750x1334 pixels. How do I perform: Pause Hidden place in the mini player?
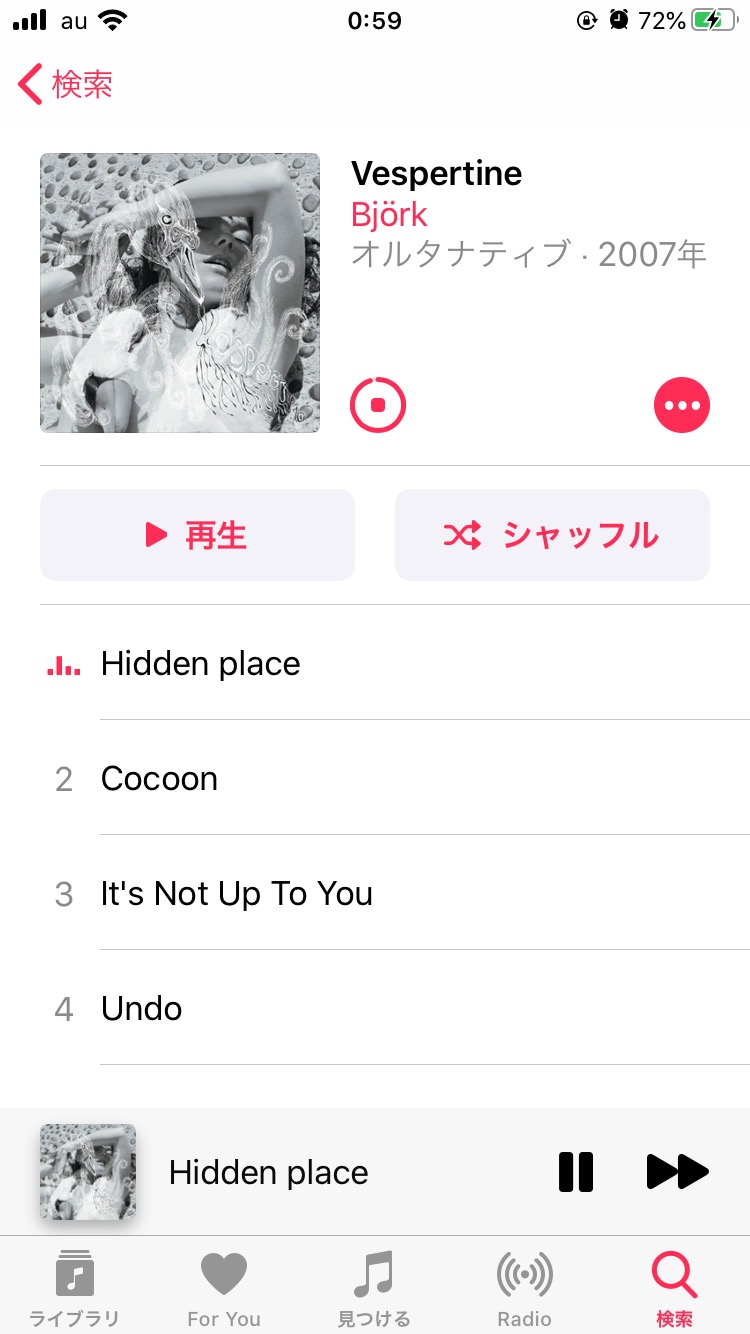coord(576,1172)
